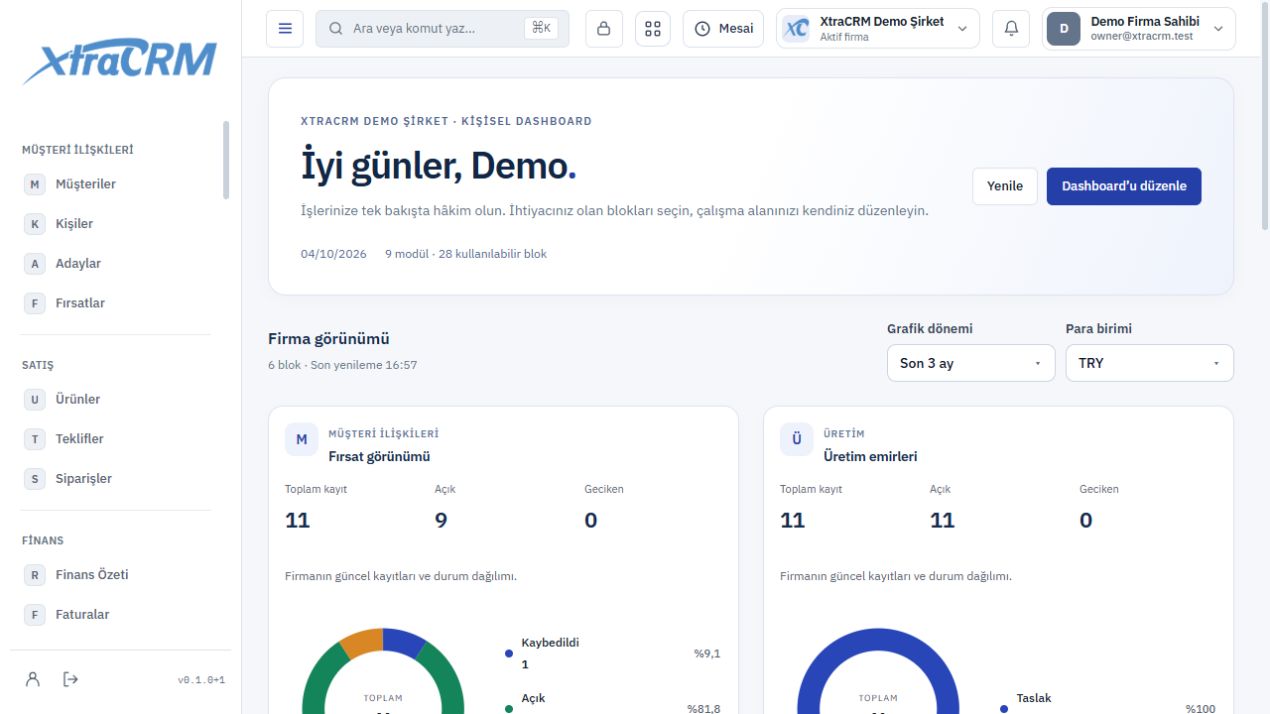Click the F badge beside Faturalar

(35, 615)
